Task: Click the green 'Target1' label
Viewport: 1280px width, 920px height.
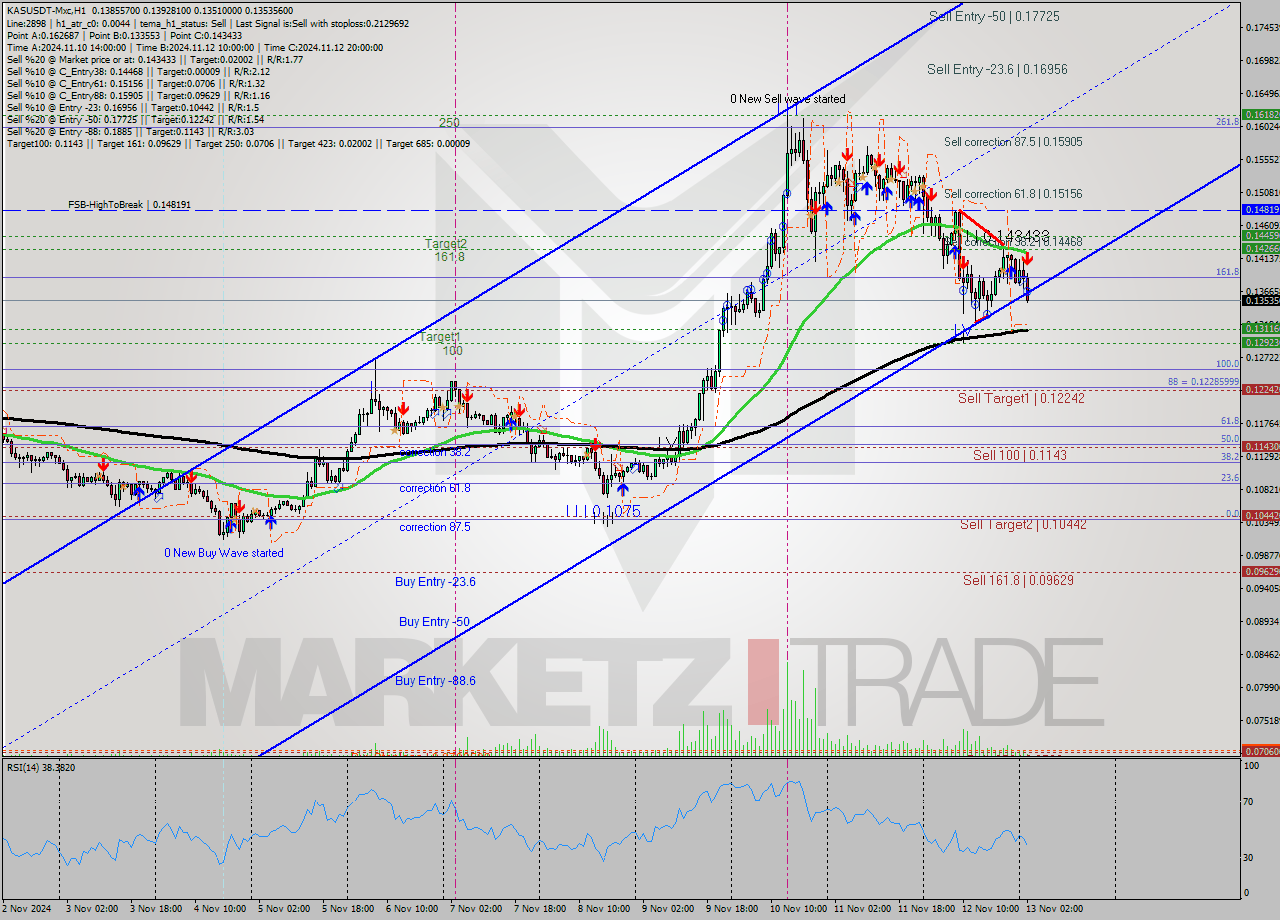Action: coord(439,338)
